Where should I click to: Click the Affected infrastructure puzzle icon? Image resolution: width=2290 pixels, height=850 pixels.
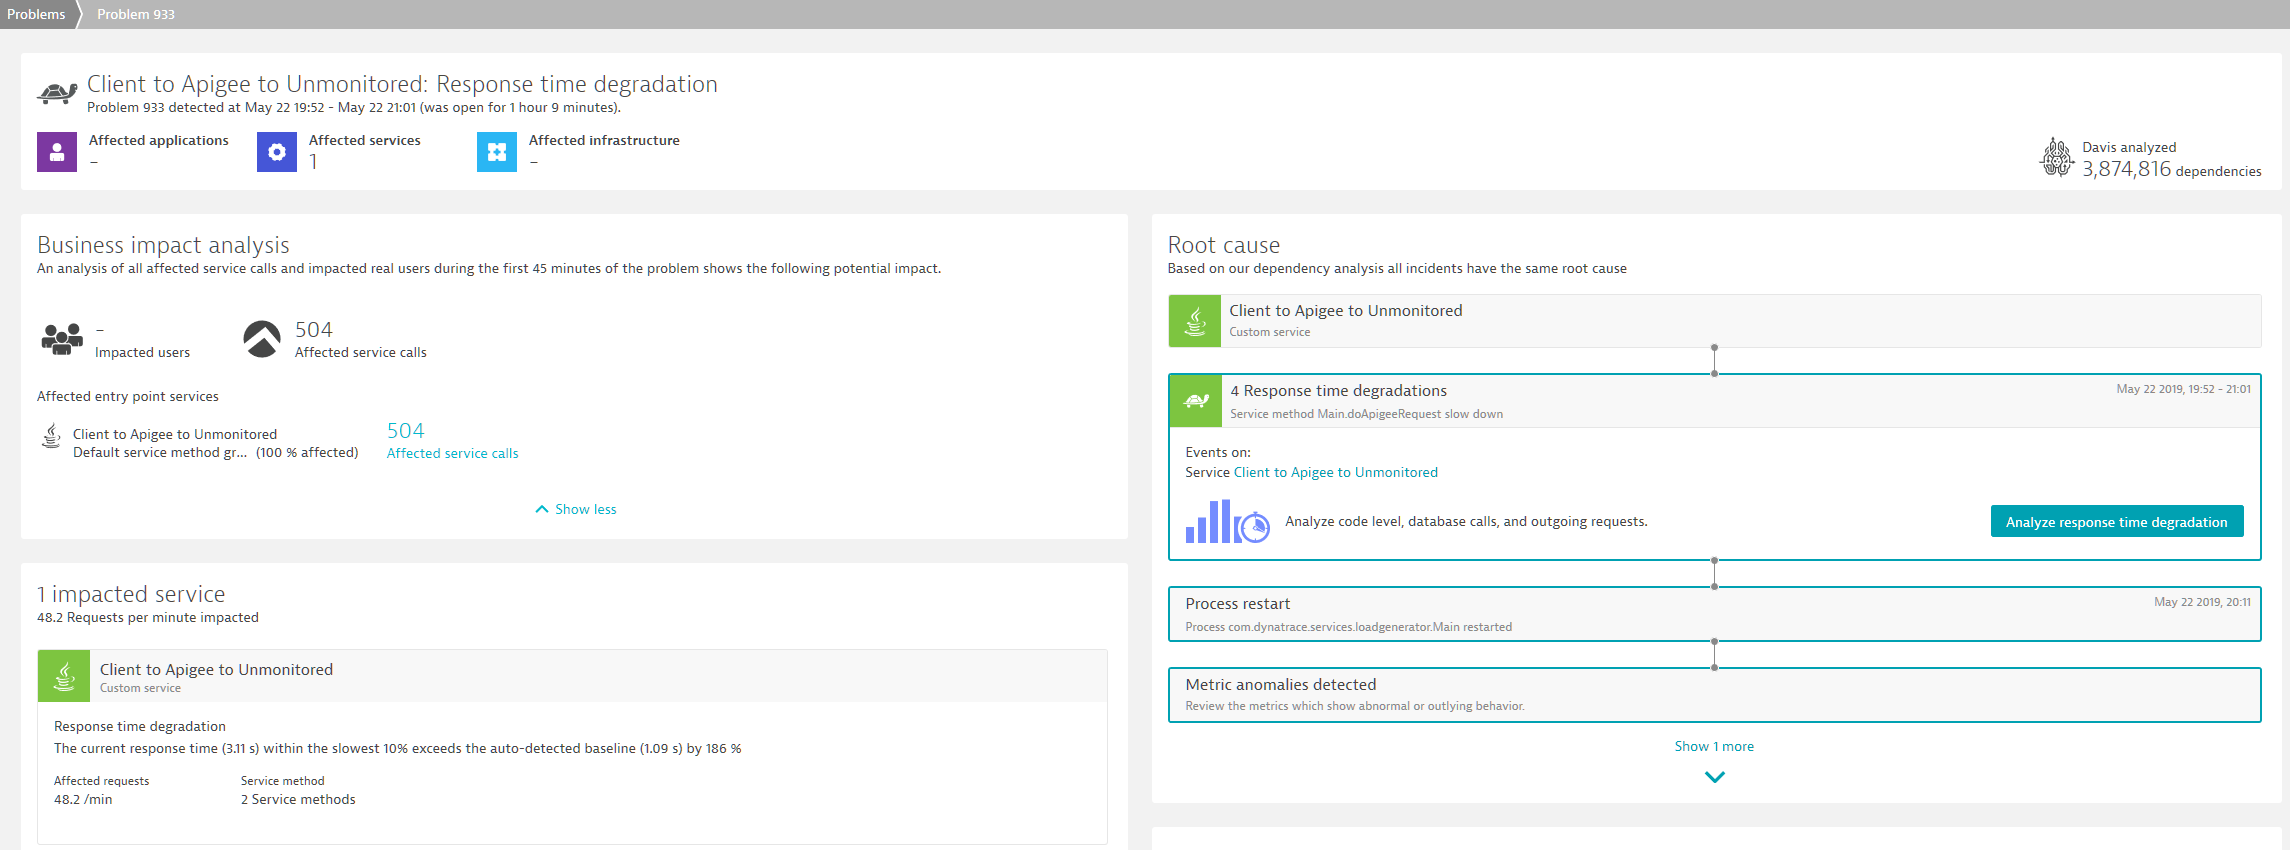tap(497, 152)
